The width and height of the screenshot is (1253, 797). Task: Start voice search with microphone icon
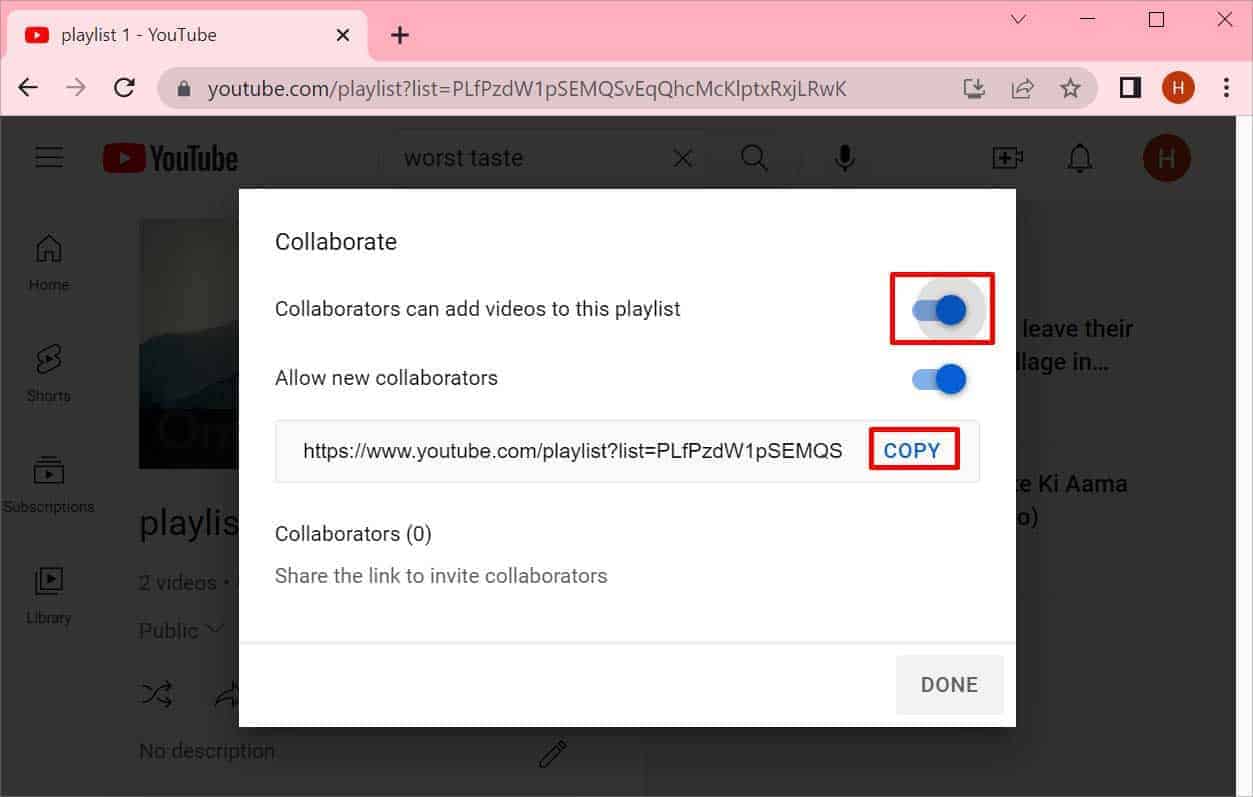845,158
